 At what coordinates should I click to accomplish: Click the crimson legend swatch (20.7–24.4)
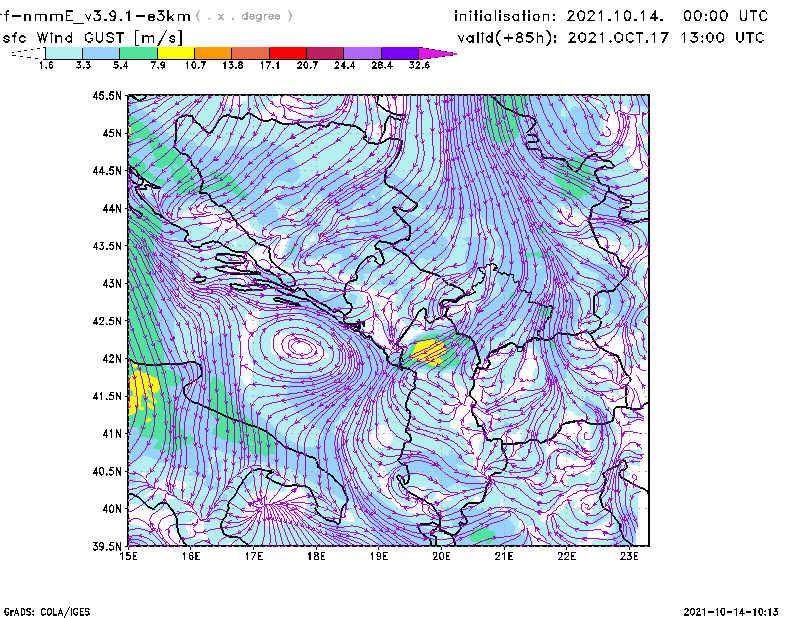click(x=326, y=53)
